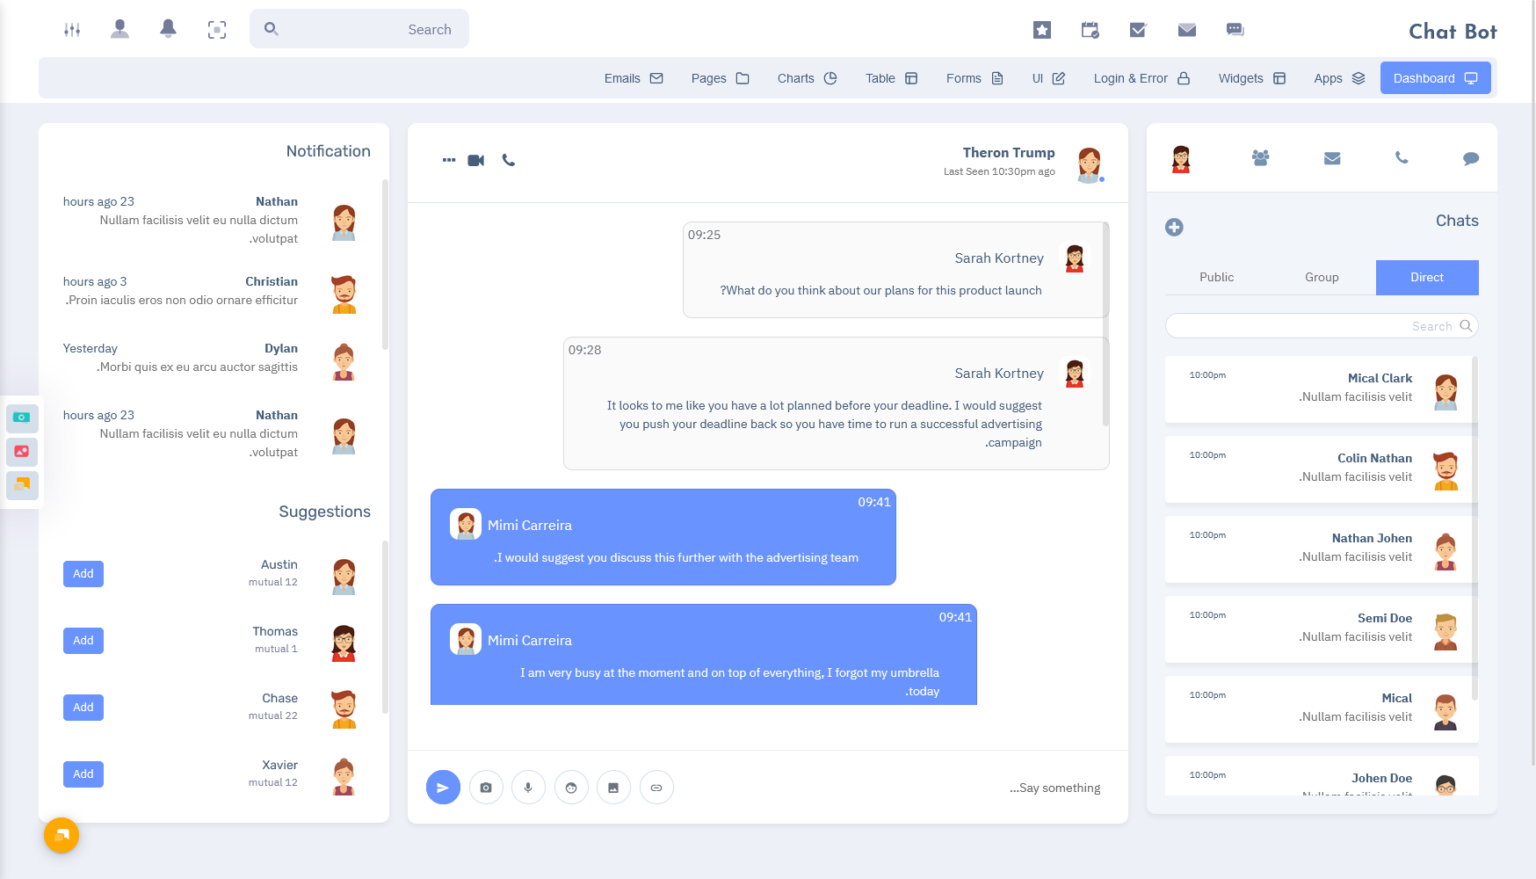Image resolution: width=1536 pixels, height=879 pixels.
Task: Open the UI menu
Action: 1048,78
